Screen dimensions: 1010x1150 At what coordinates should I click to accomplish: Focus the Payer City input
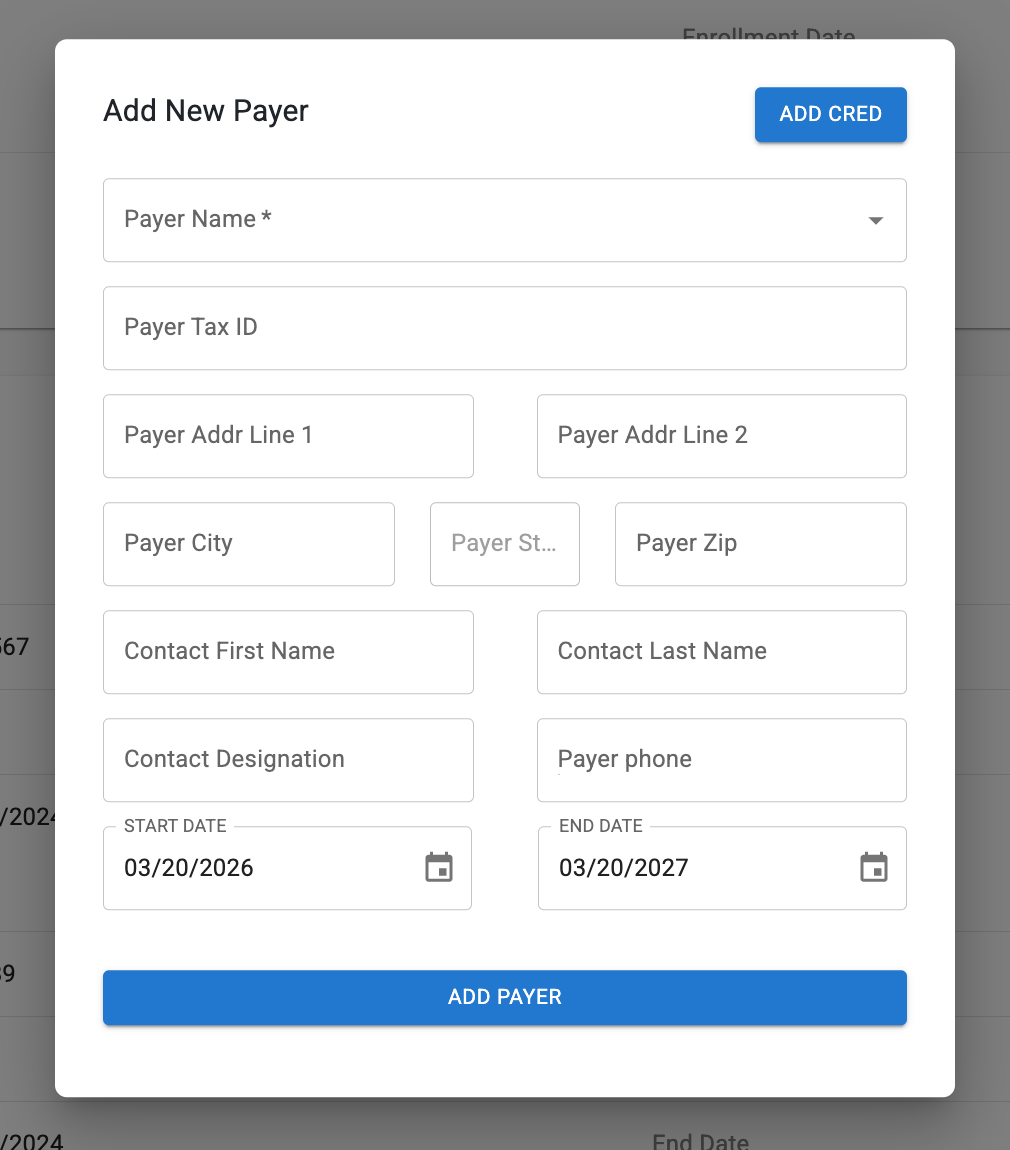[248, 544]
